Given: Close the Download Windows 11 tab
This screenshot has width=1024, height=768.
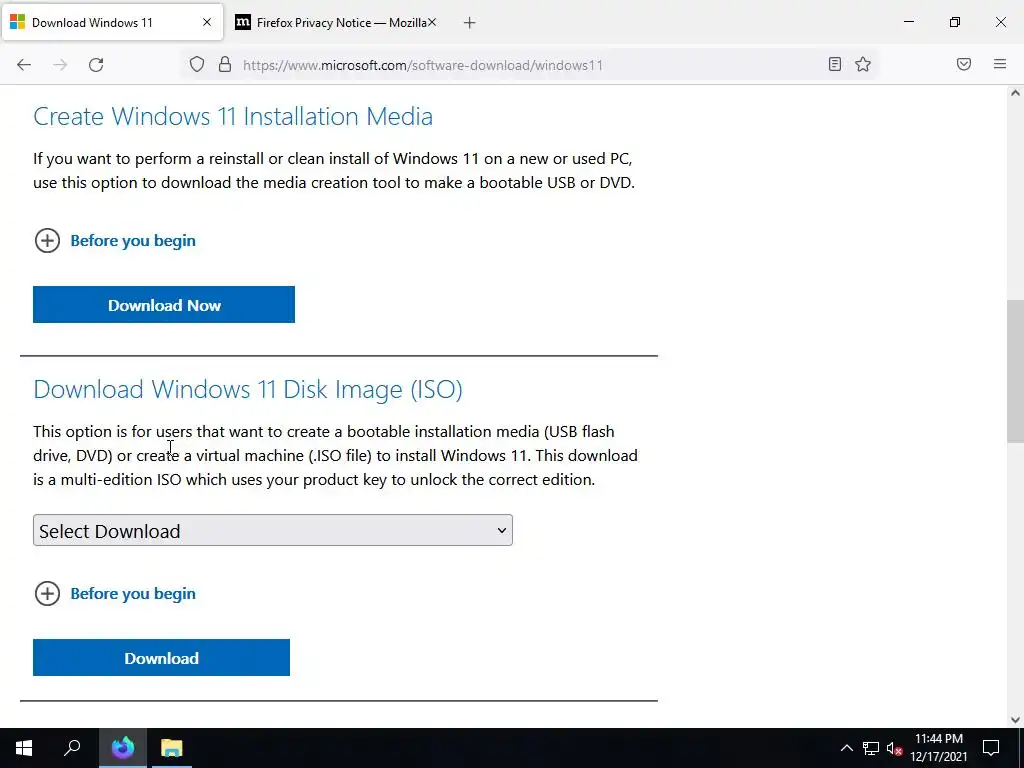Looking at the screenshot, I should [x=207, y=22].
